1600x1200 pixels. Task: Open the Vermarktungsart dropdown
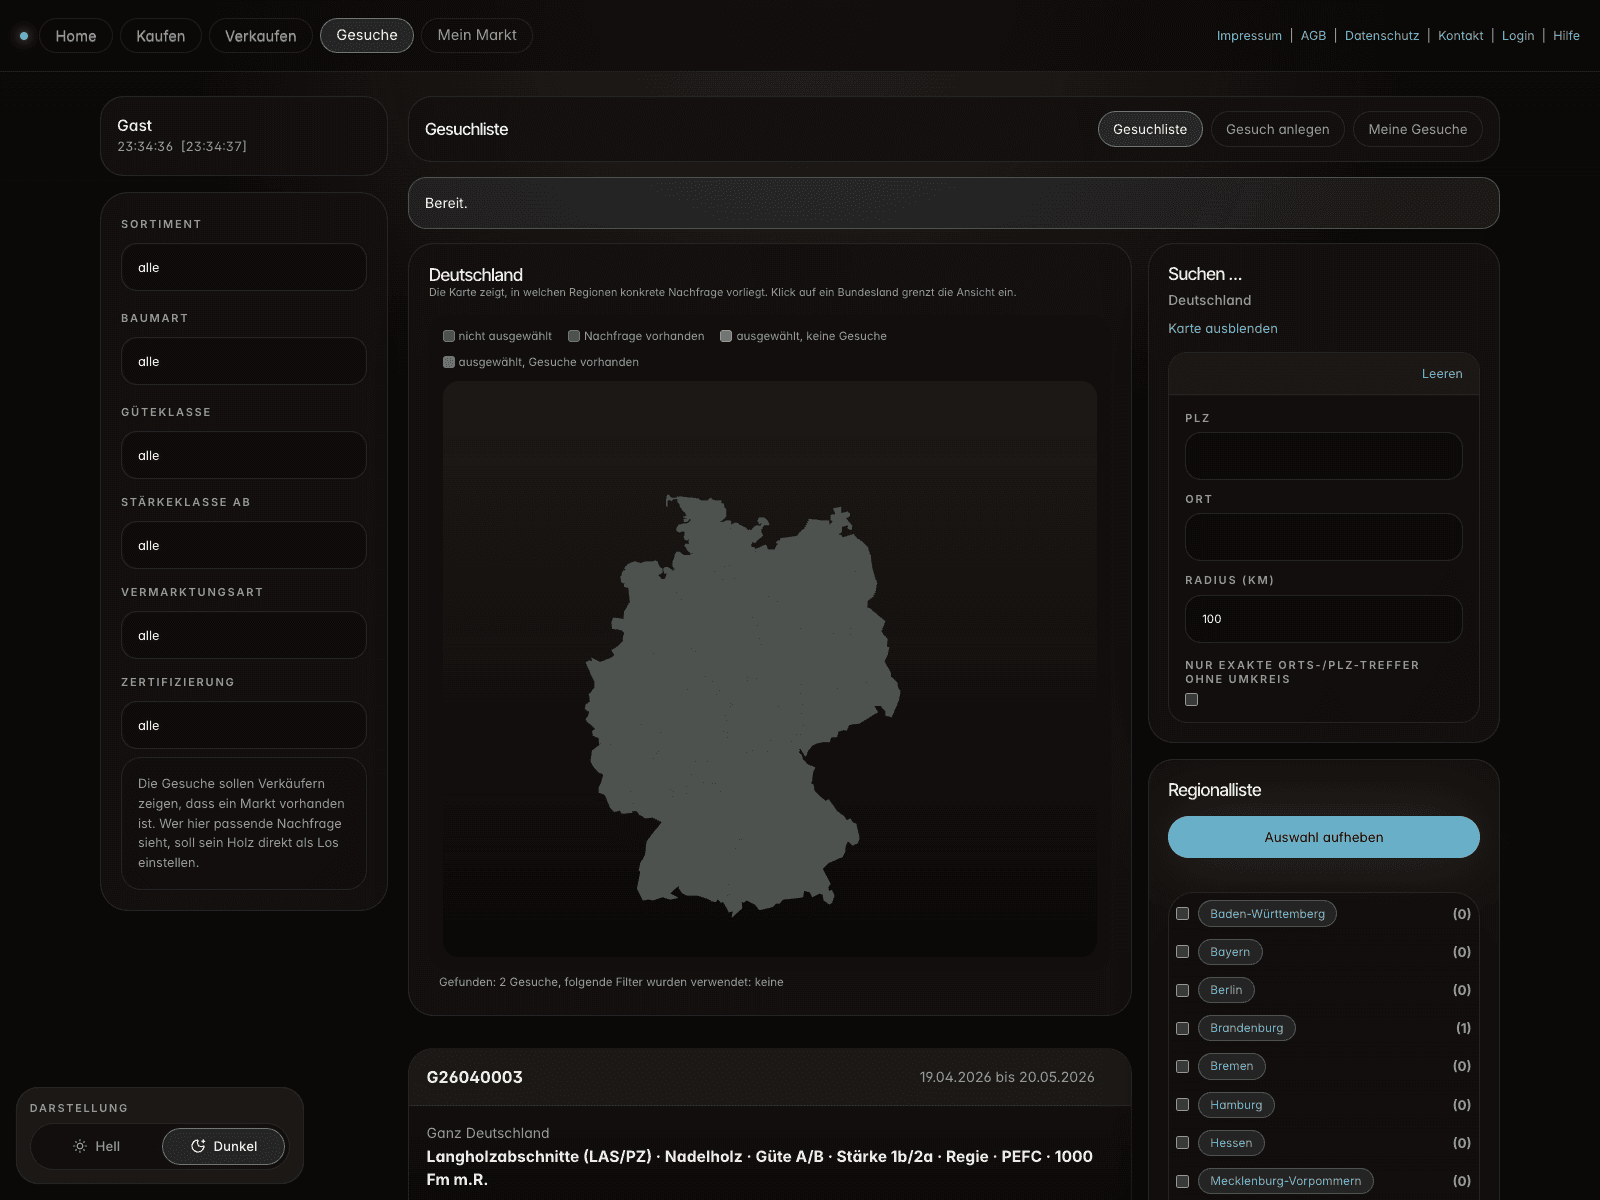pos(244,635)
